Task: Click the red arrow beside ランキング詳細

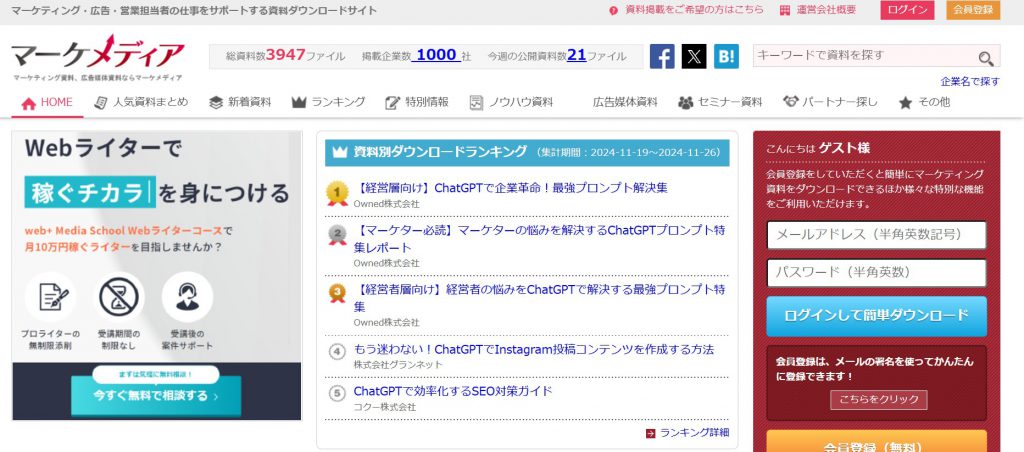Action: 650,433
